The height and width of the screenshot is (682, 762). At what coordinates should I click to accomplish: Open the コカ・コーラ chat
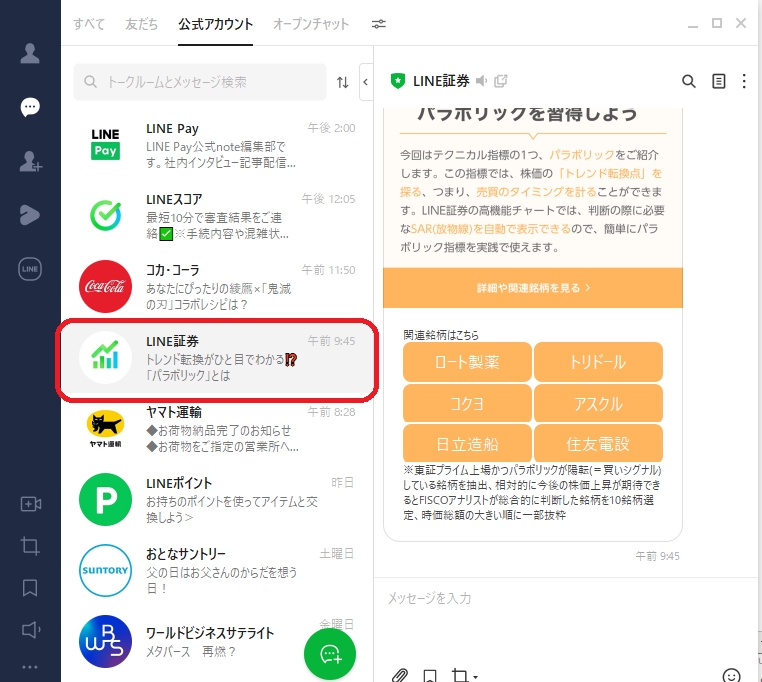[217, 287]
